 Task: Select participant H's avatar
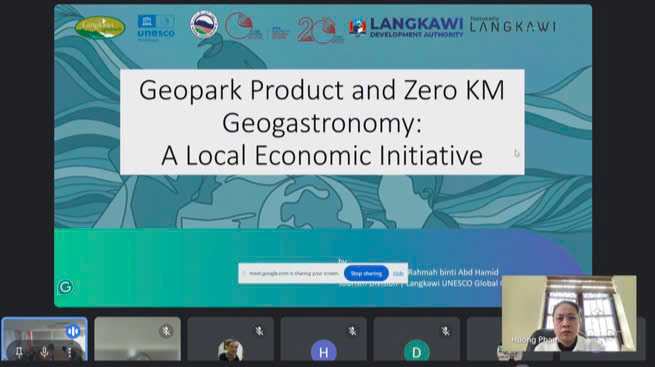[x=323, y=351]
